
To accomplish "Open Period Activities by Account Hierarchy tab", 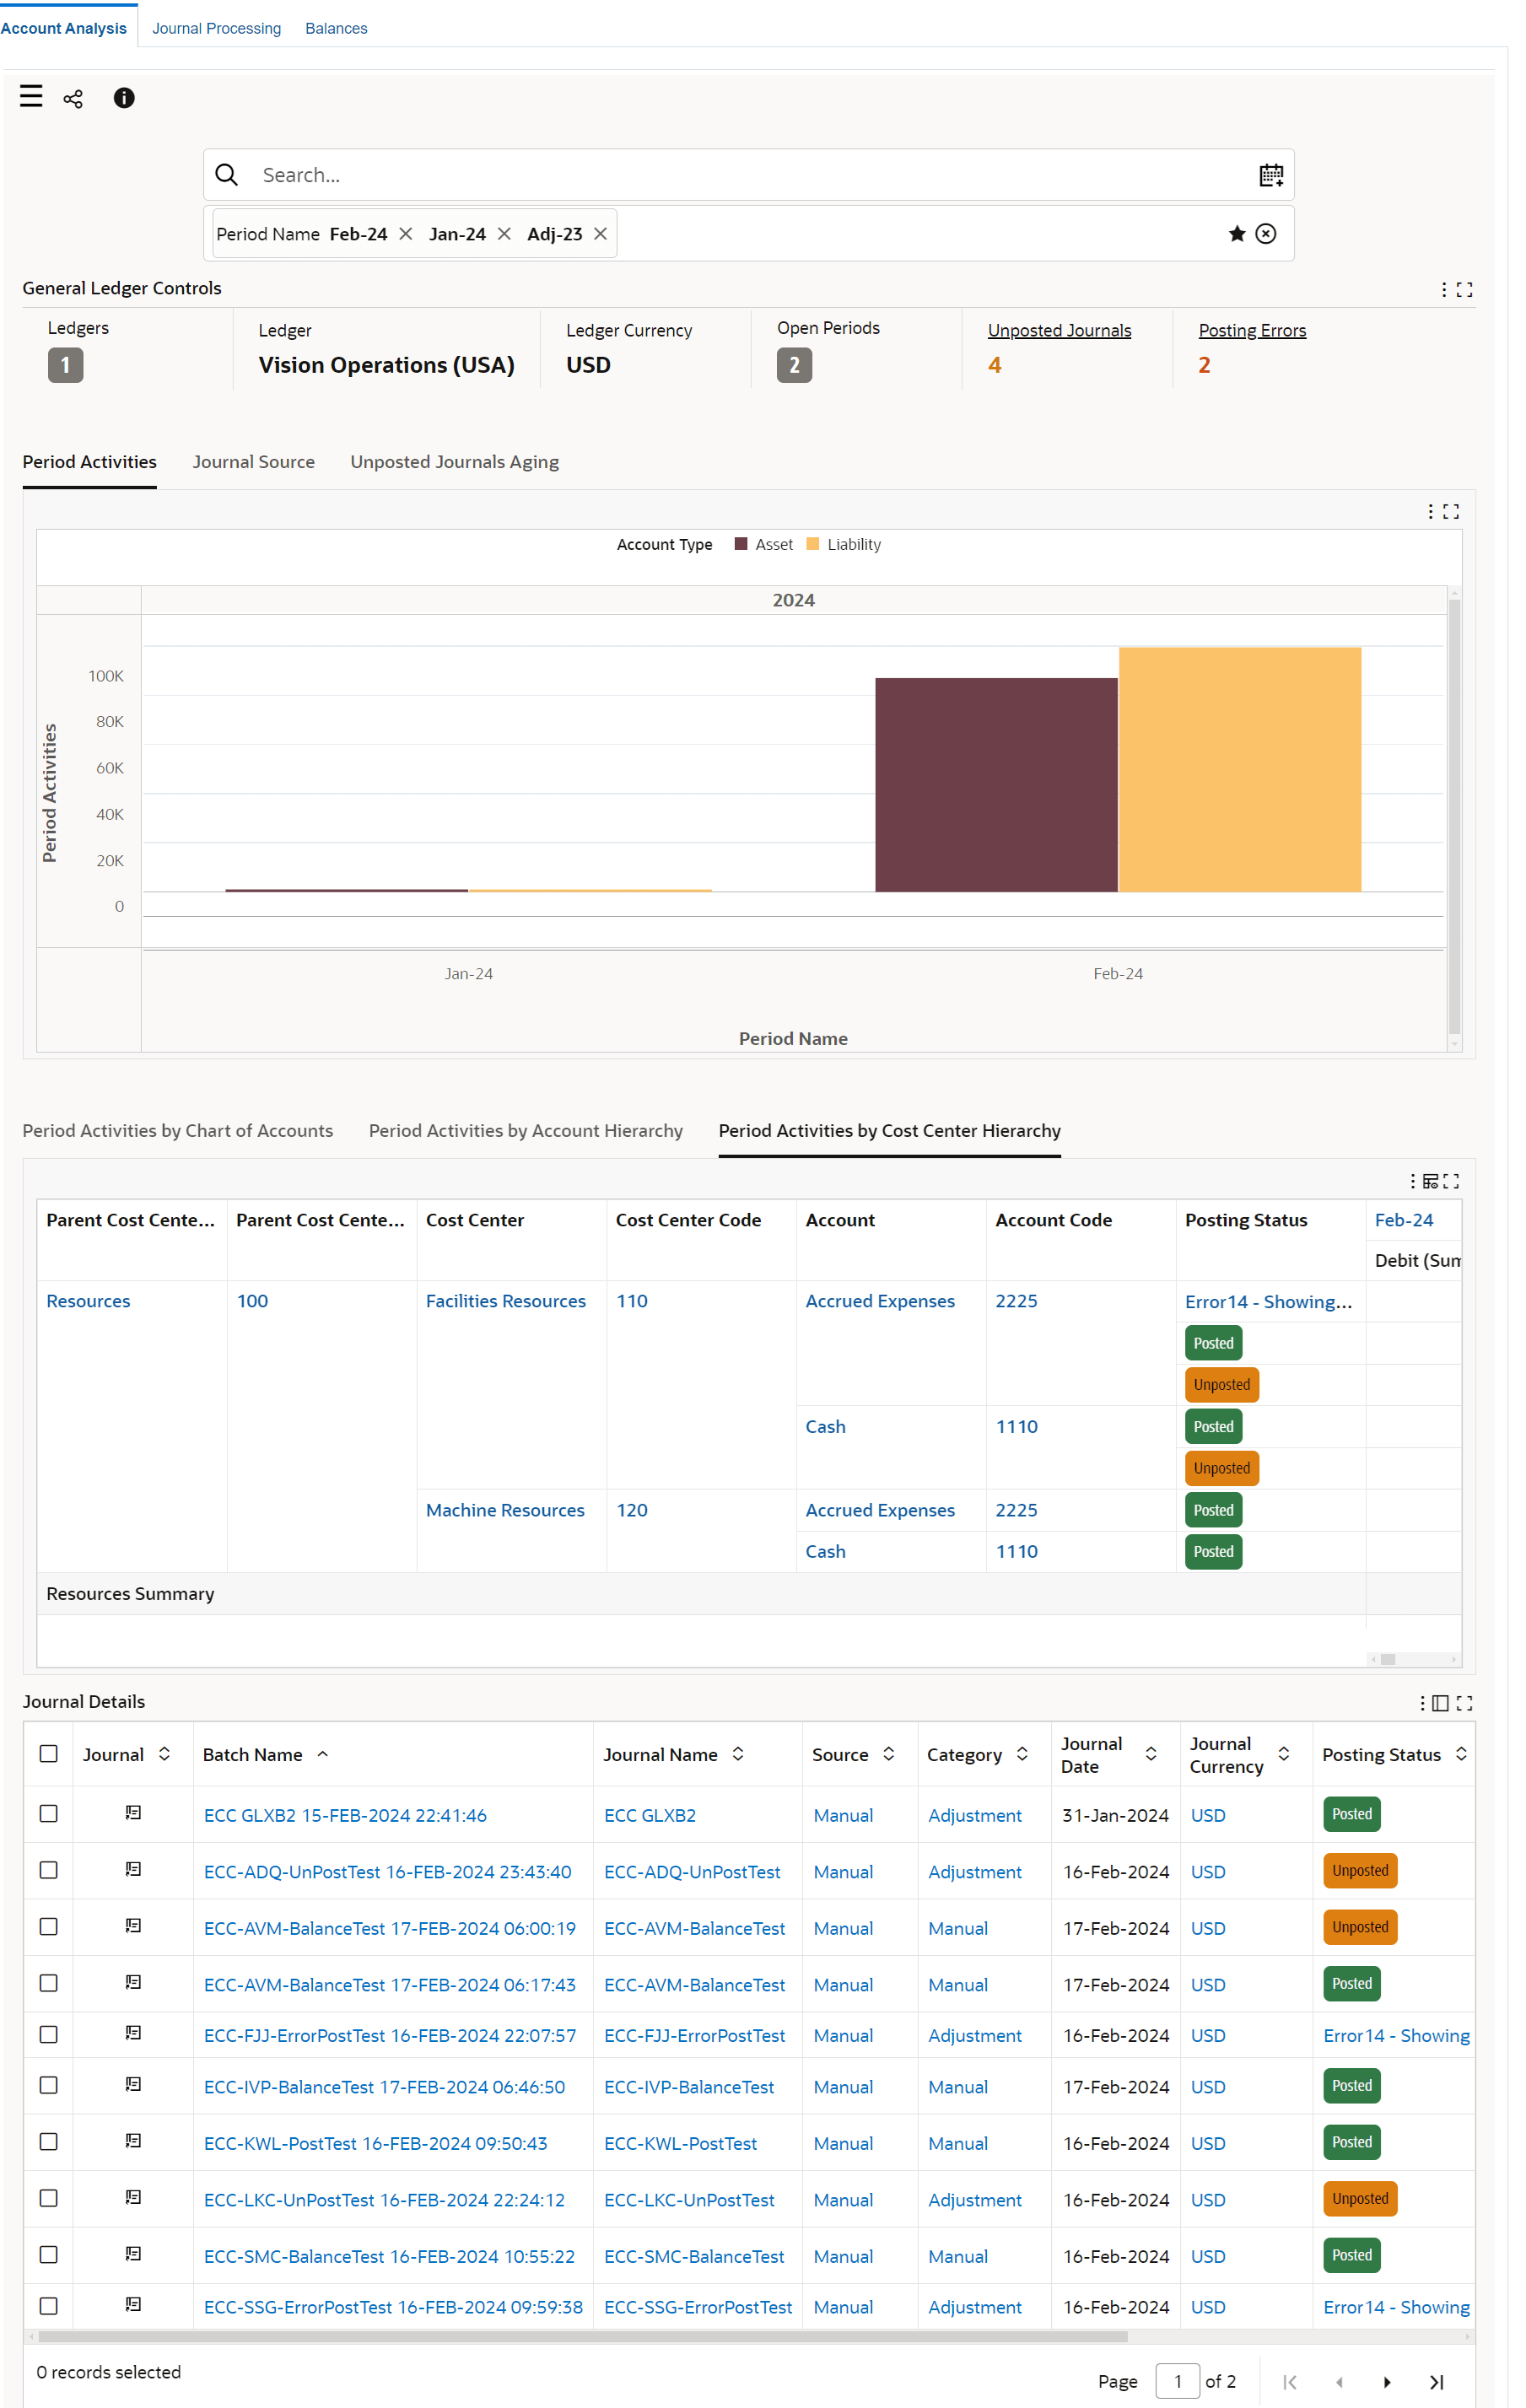I will [526, 1131].
